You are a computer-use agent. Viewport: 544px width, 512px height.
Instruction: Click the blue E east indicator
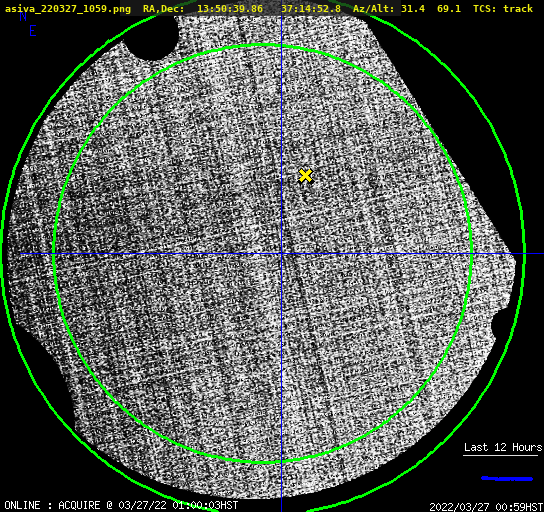point(33,31)
